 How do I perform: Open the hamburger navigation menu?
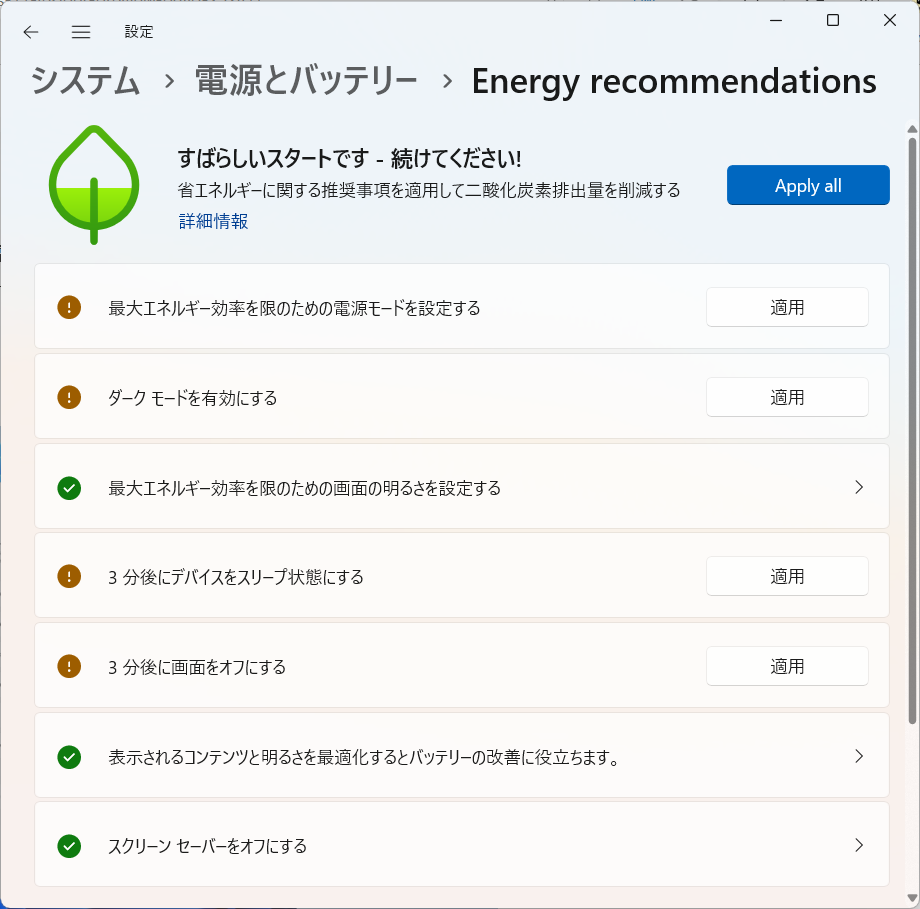coord(81,32)
